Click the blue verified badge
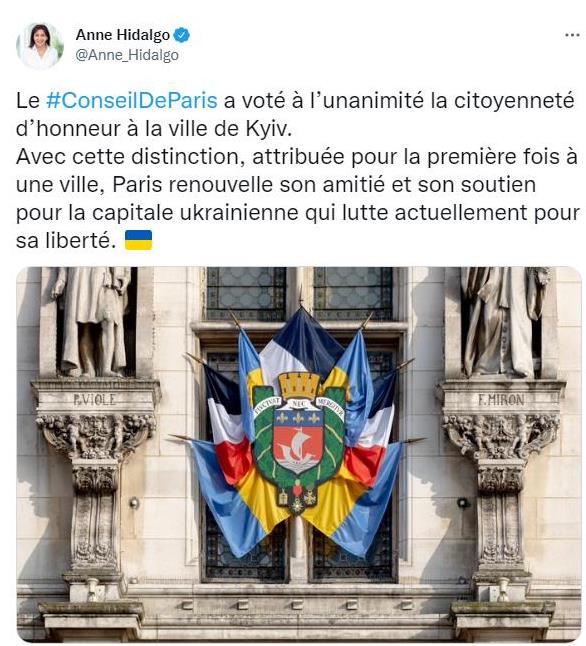 (181, 35)
